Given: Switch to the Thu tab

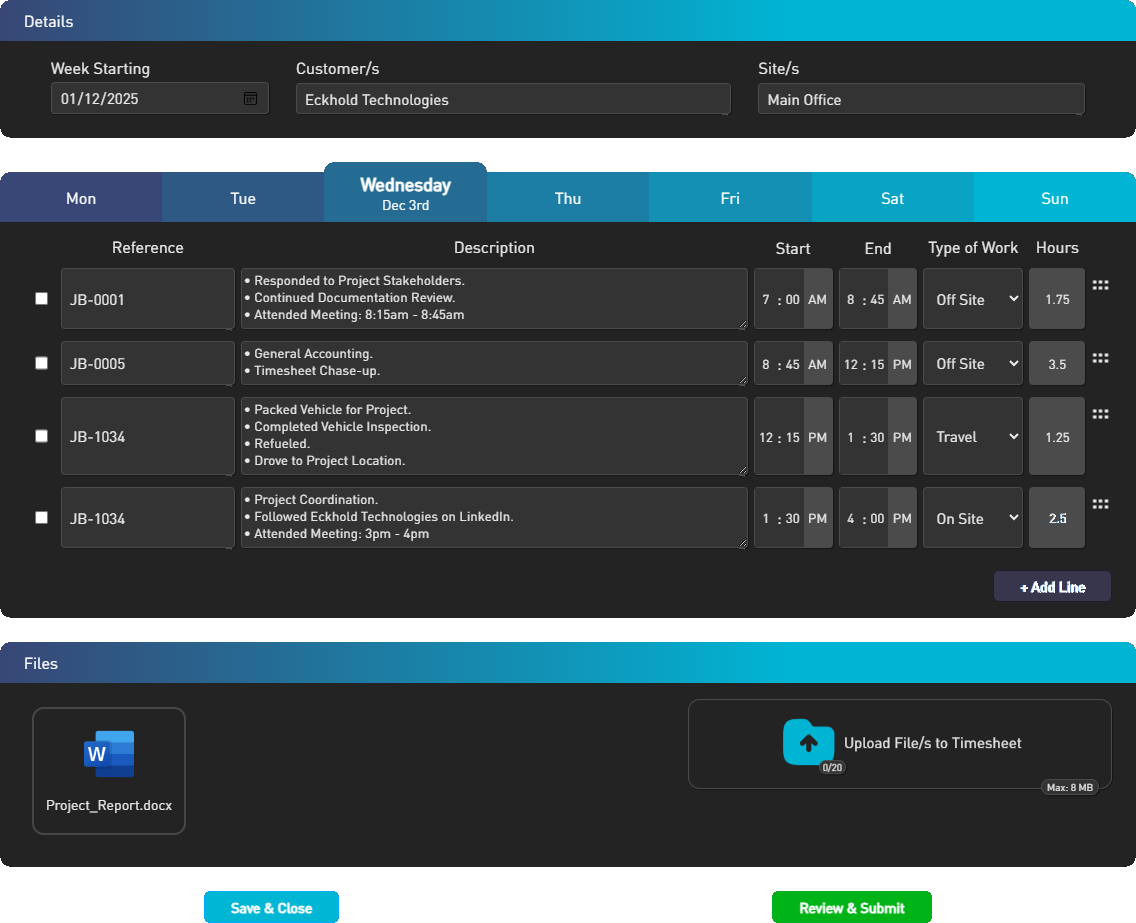Looking at the screenshot, I should 567,196.
